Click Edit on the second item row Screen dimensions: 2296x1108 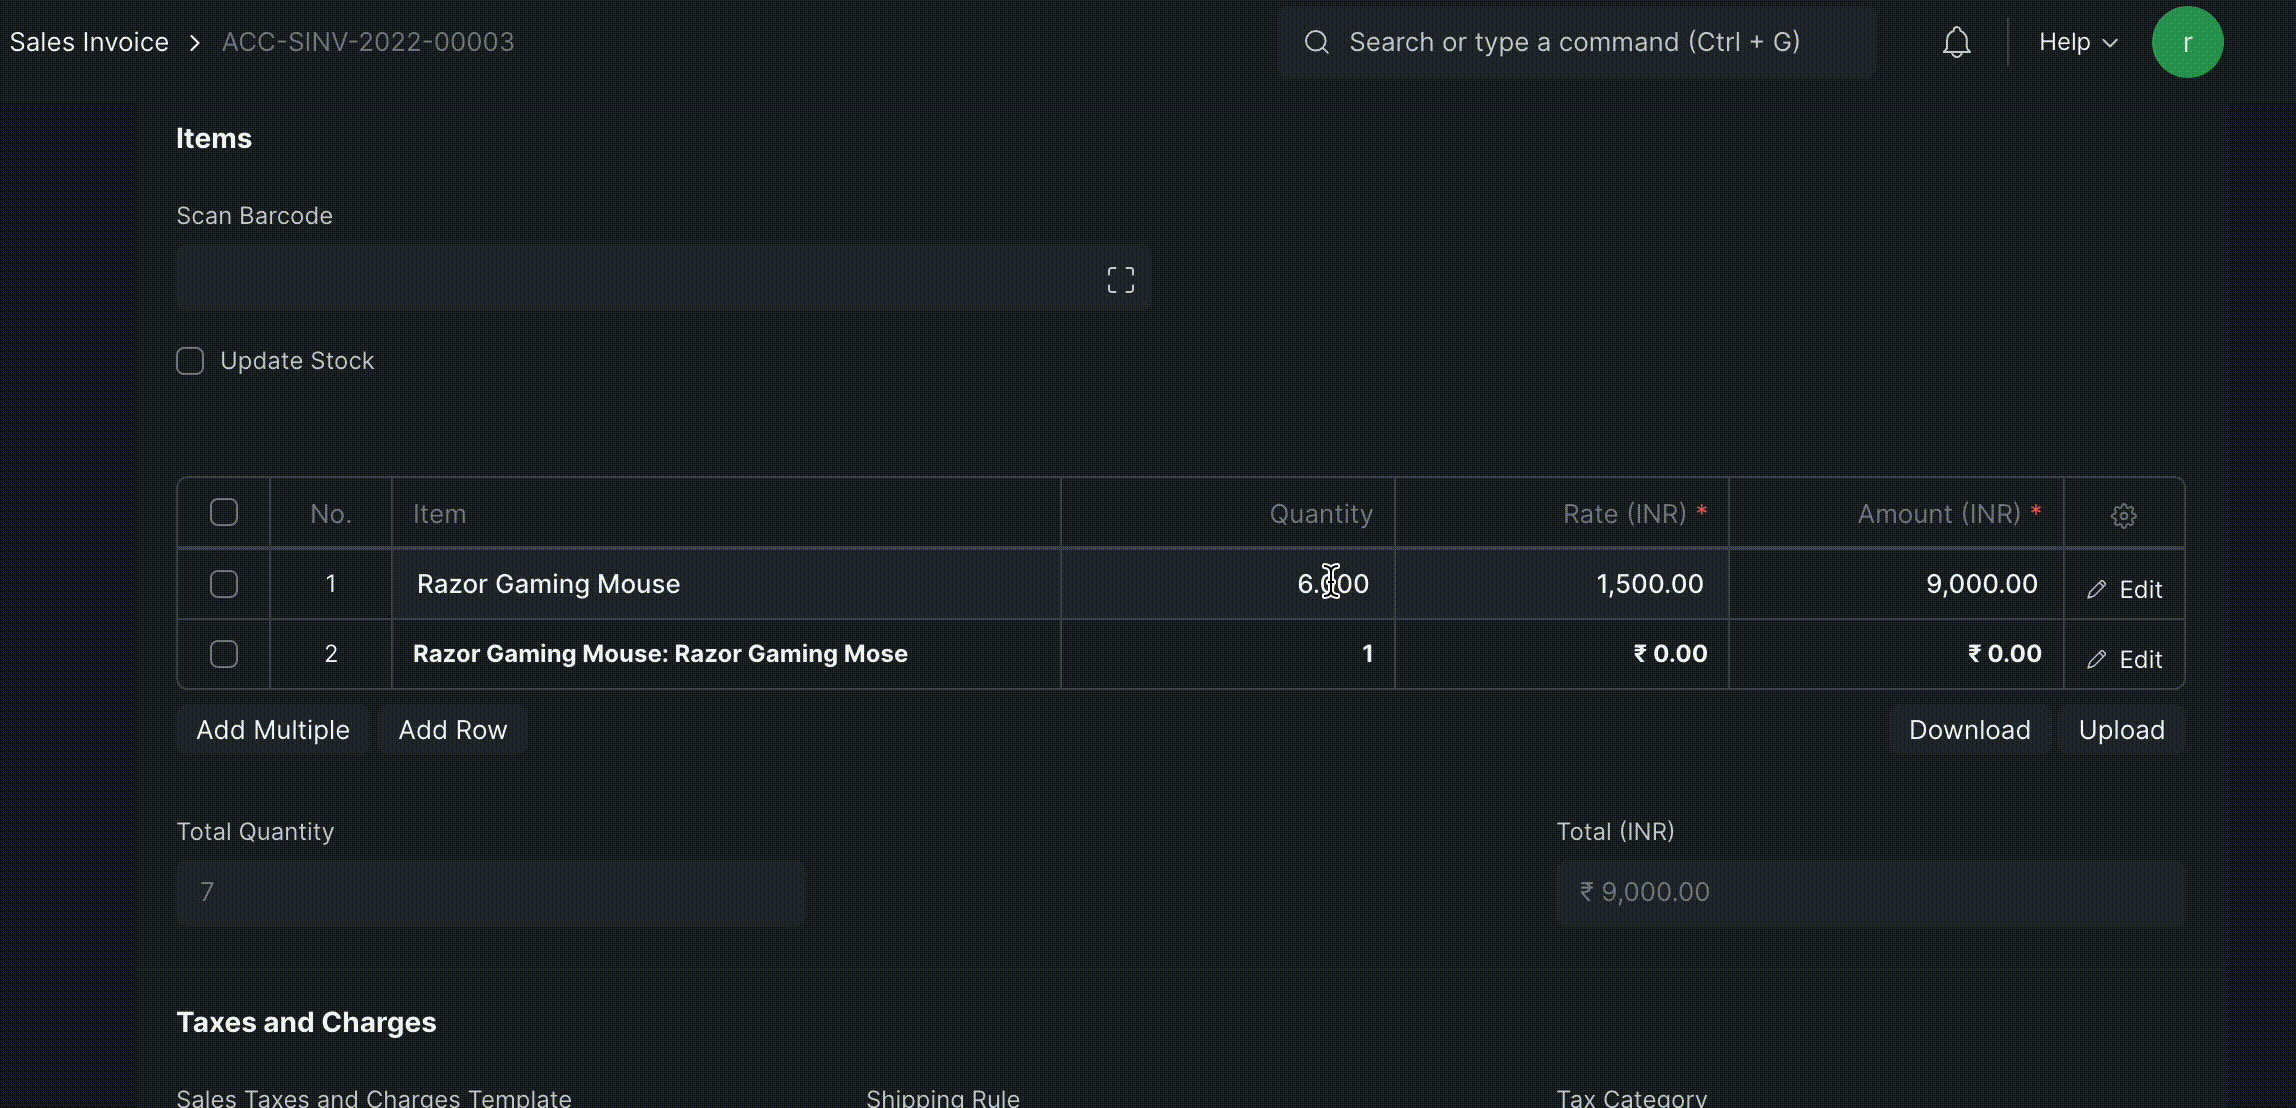(2141, 658)
